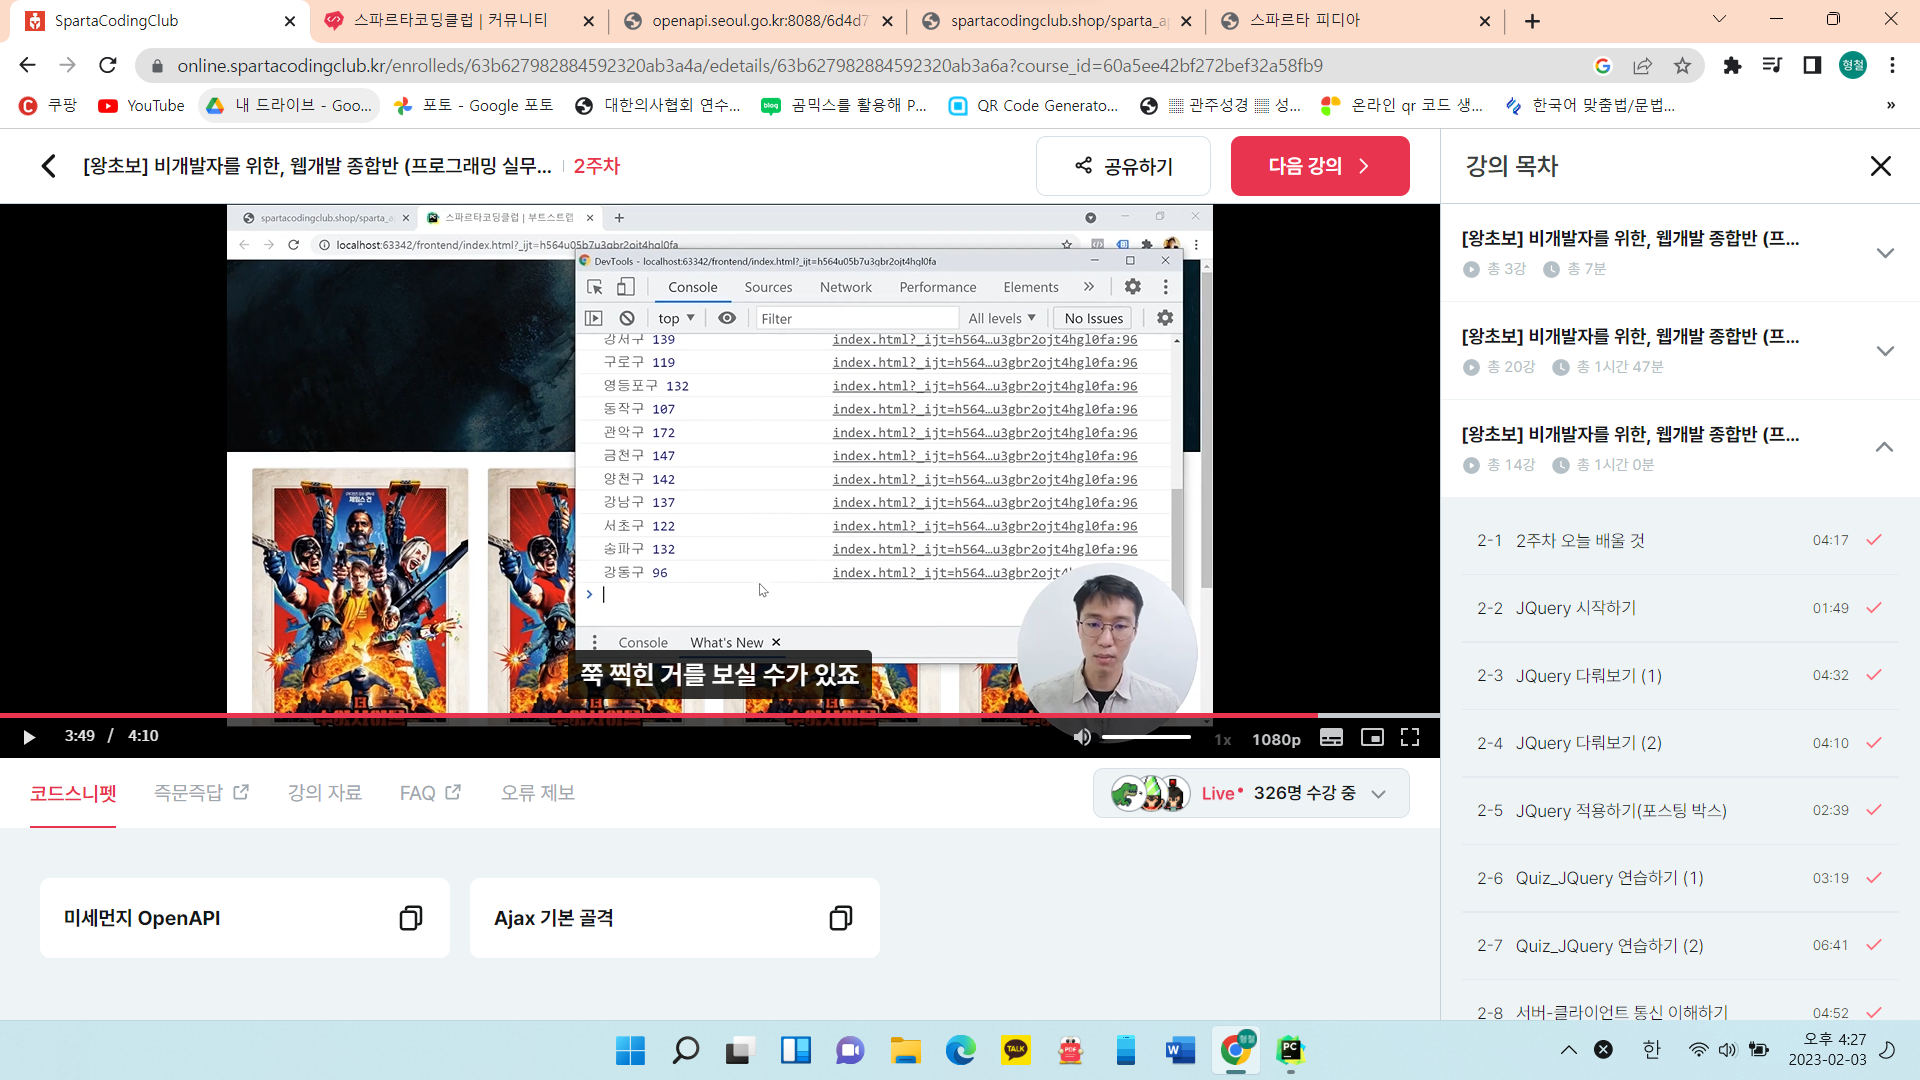Go to next lecture with 다음 강의
Viewport: 1920px width, 1080px height.
1320,166
